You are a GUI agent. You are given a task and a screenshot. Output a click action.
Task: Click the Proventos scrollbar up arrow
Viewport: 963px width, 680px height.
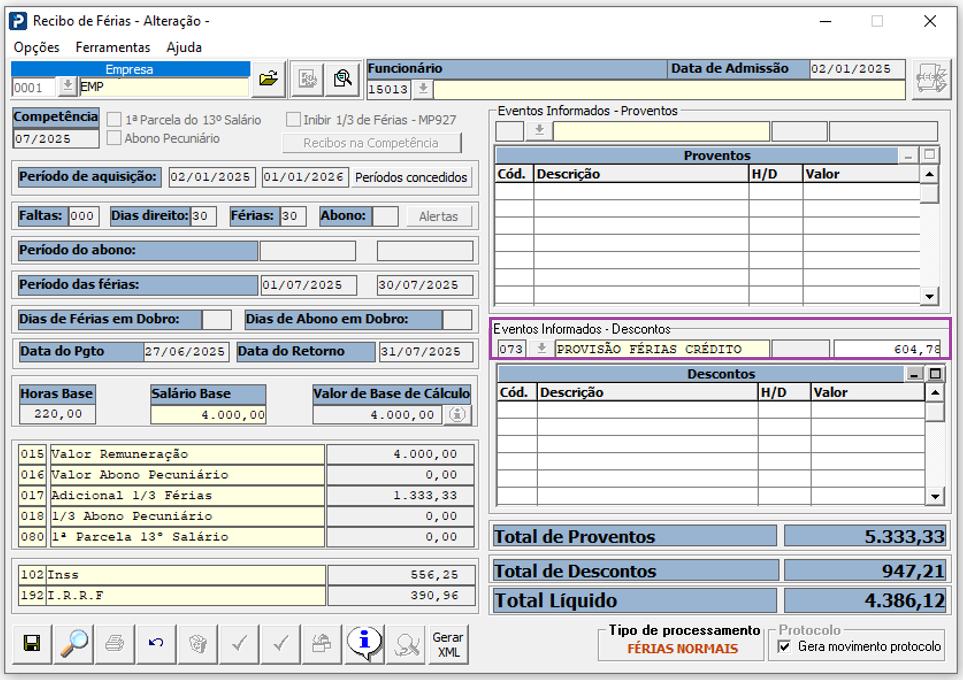point(929,174)
